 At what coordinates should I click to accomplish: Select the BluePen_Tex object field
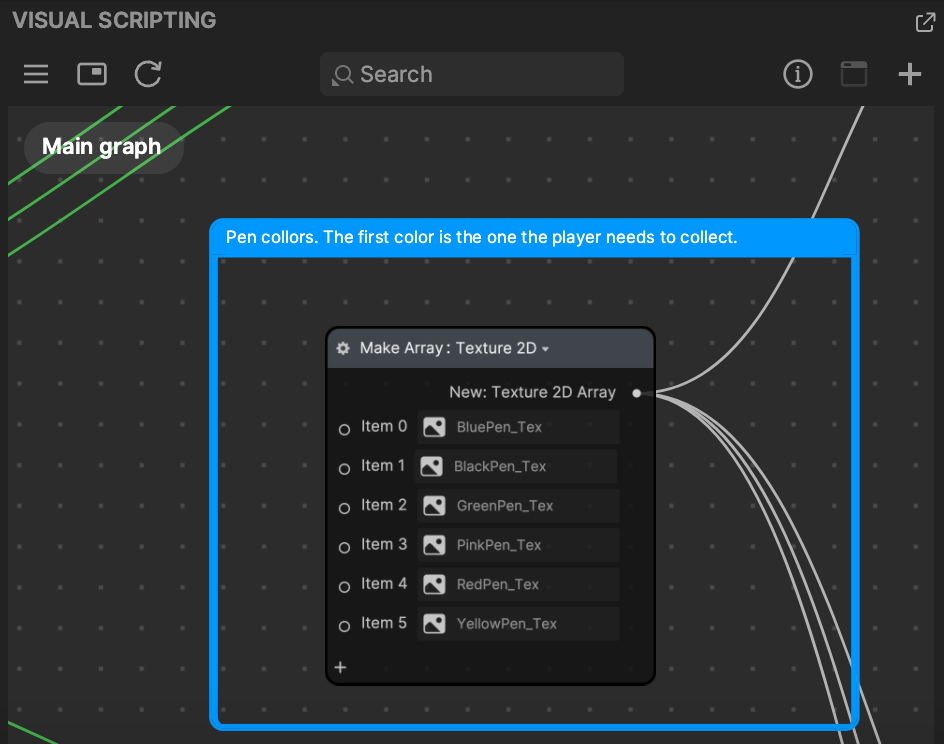[x=518, y=427]
